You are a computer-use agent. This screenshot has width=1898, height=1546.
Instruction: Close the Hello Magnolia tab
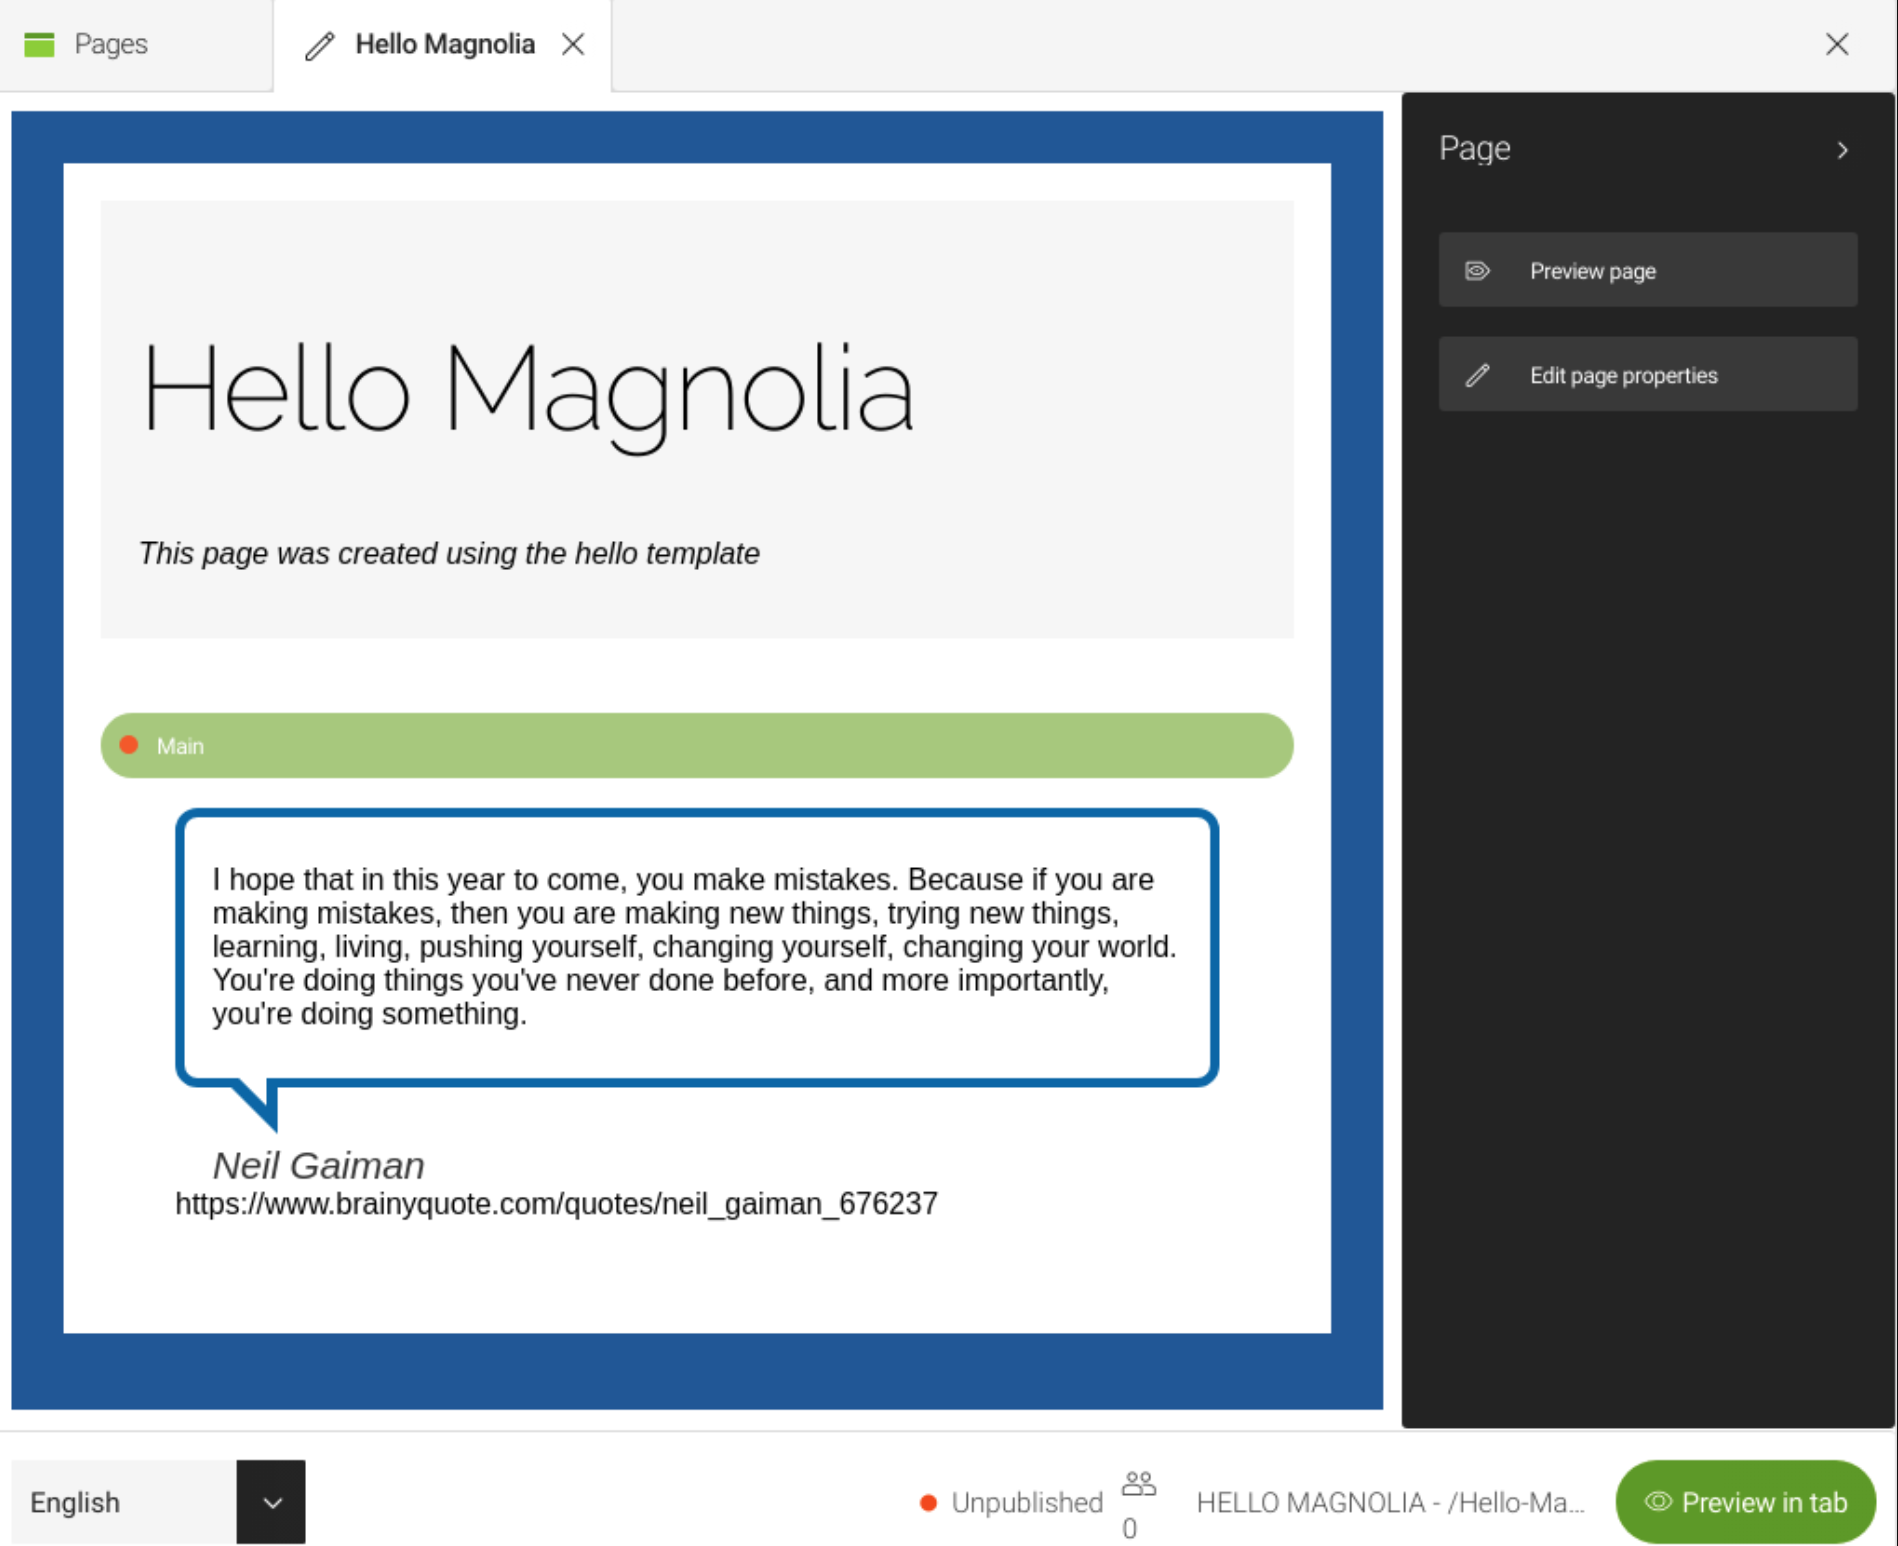tap(573, 44)
